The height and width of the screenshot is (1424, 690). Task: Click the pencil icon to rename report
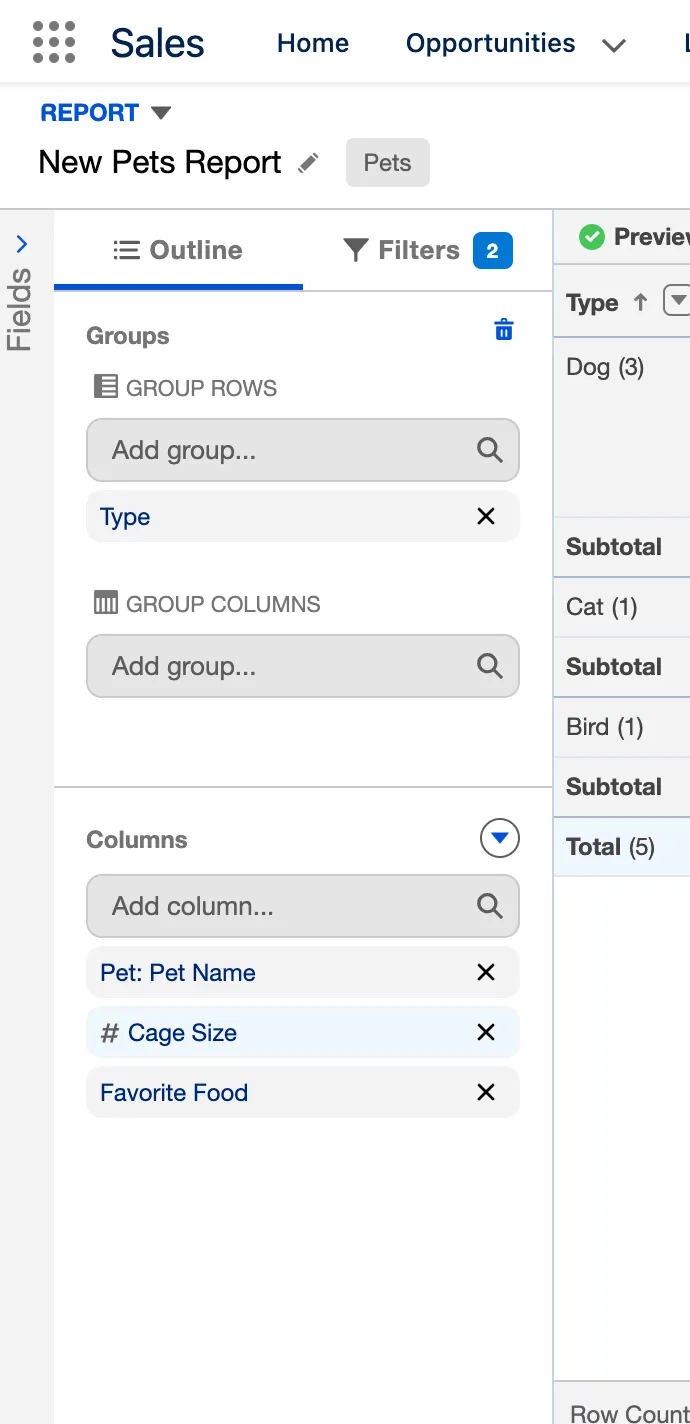pyautogui.click(x=309, y=163)
